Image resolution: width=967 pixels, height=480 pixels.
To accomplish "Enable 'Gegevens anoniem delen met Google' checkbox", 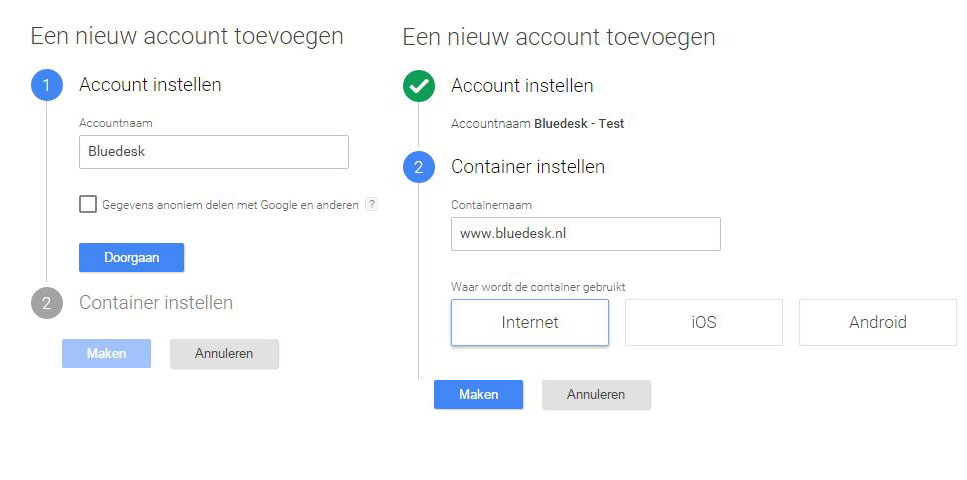I will click(88, 204).
